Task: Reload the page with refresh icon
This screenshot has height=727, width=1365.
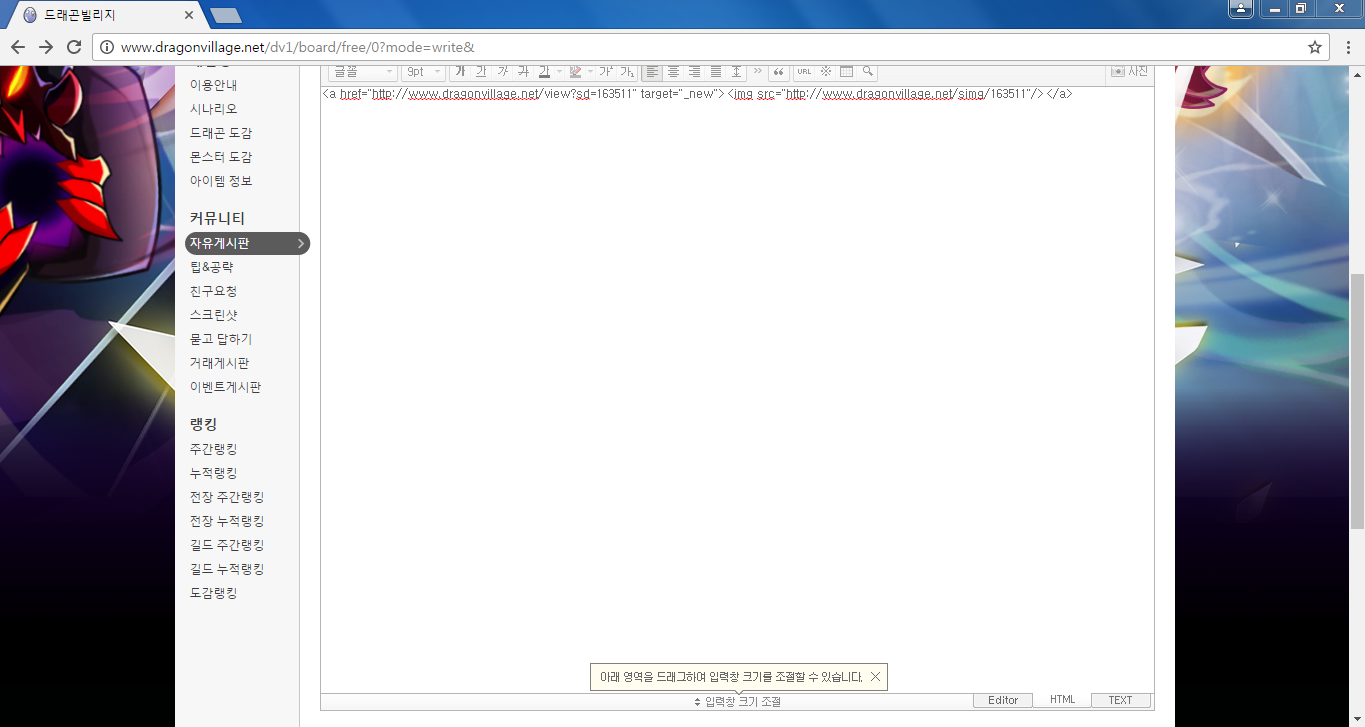Action: pyautogui.click(x=74, y=47)
